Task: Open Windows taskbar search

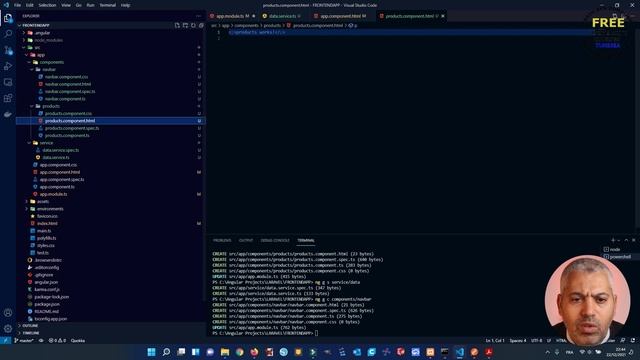Action: pos(166,352)
